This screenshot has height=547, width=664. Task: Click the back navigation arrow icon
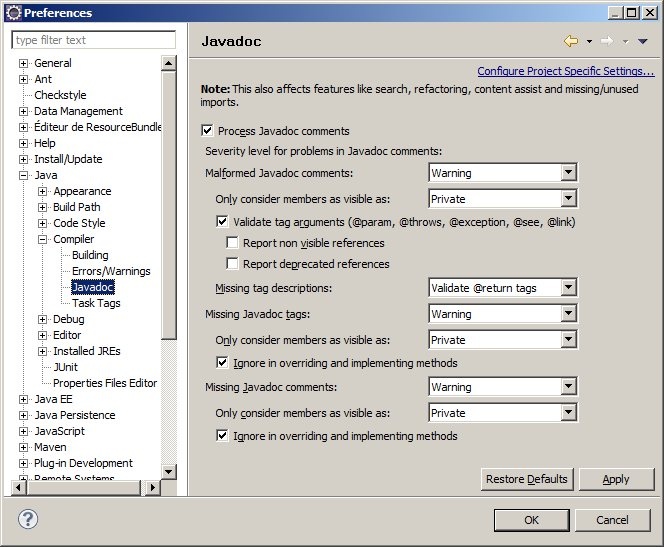(x=571, y=41)
